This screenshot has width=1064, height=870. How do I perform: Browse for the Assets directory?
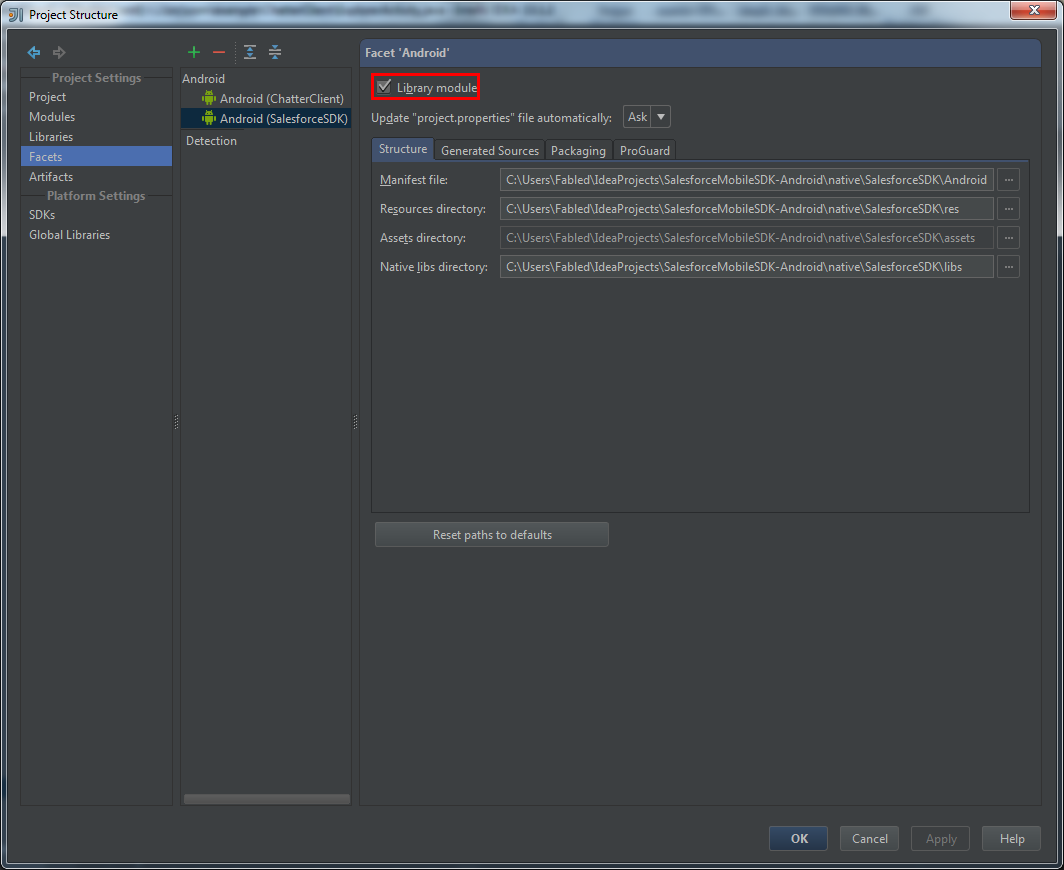click(x=1008, y=238)
